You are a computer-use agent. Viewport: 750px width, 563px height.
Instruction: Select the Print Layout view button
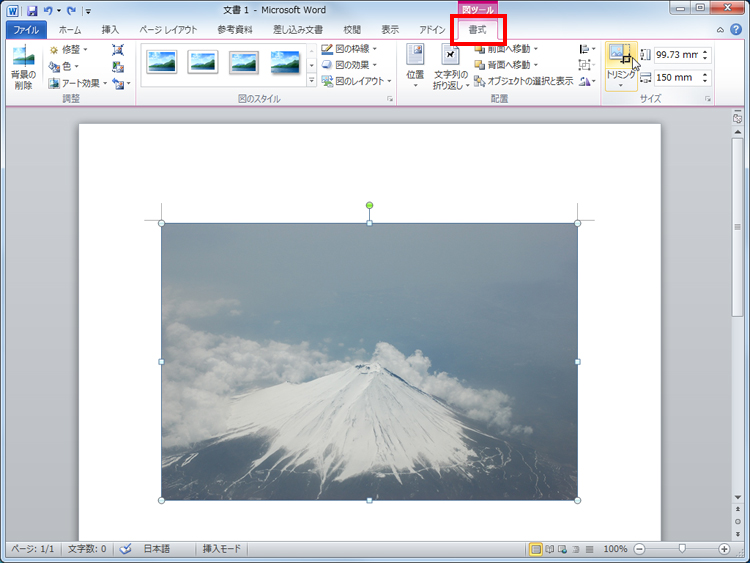(536, 549)
